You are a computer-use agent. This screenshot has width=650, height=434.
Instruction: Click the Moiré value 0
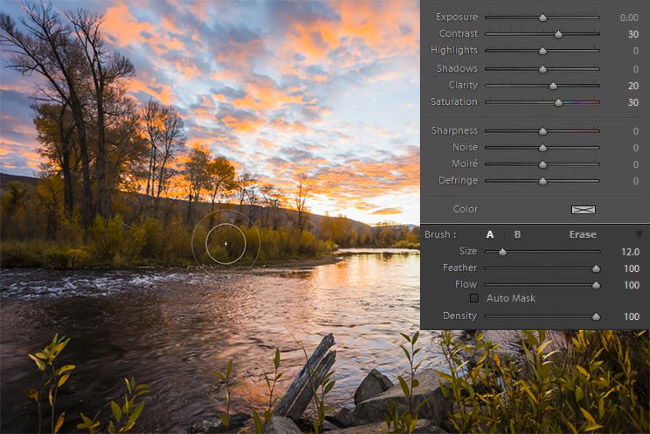click(635, 164)
